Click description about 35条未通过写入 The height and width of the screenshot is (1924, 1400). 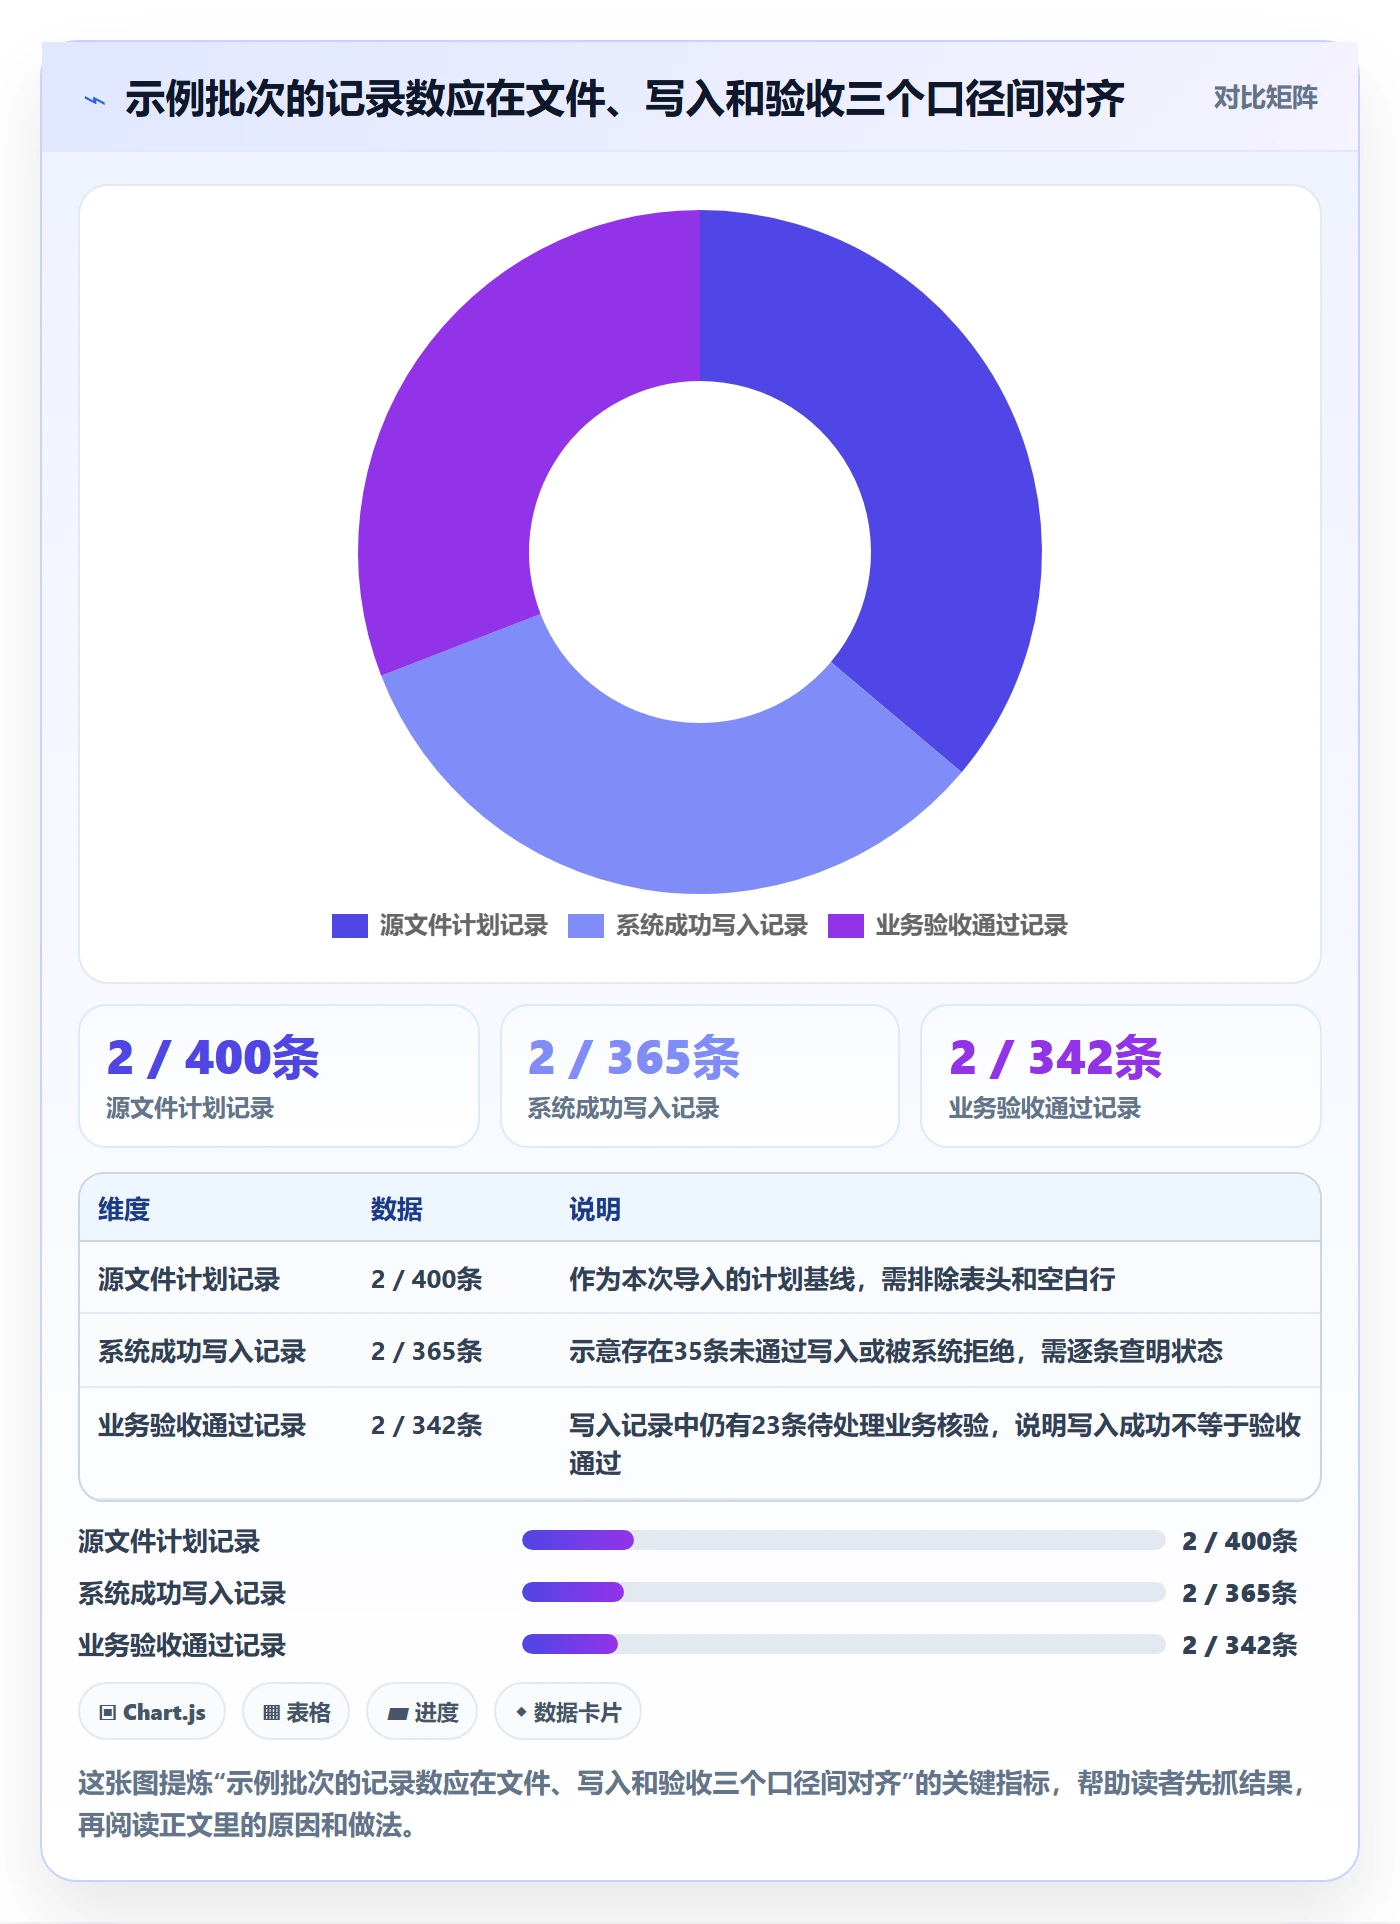tap(896, 1351)
